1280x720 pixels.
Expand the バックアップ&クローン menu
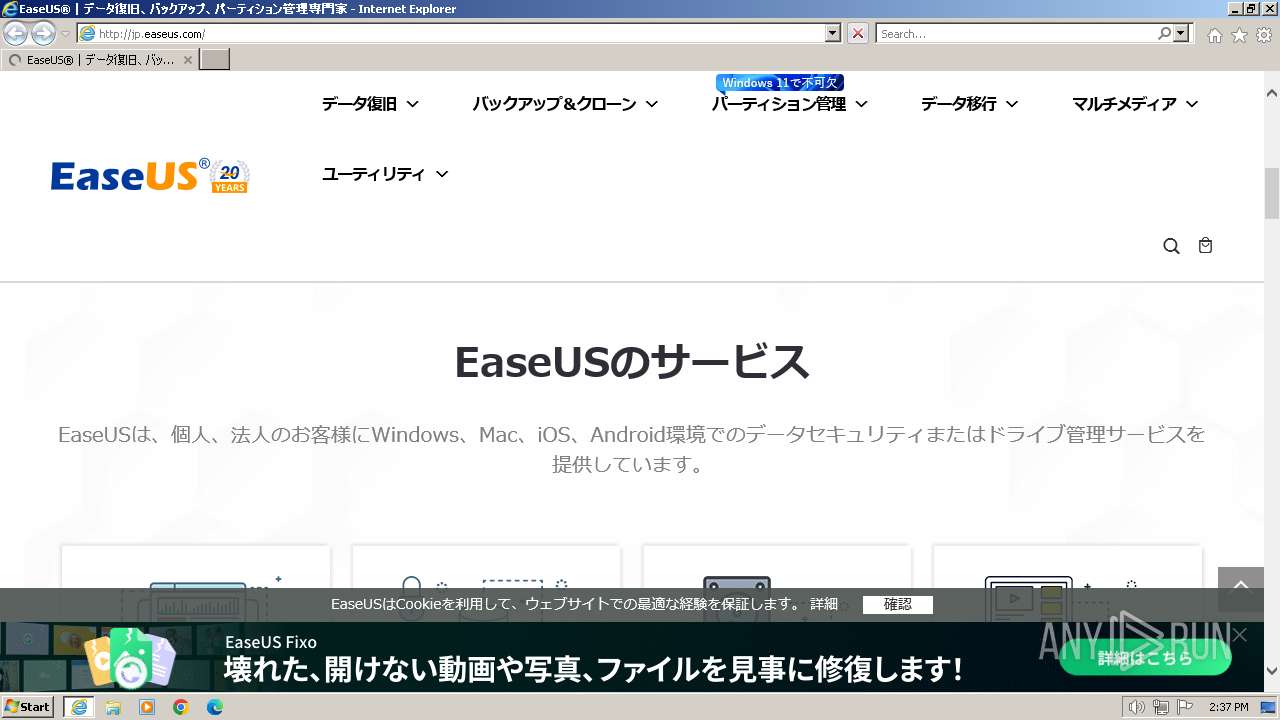(x=565, y=104)
